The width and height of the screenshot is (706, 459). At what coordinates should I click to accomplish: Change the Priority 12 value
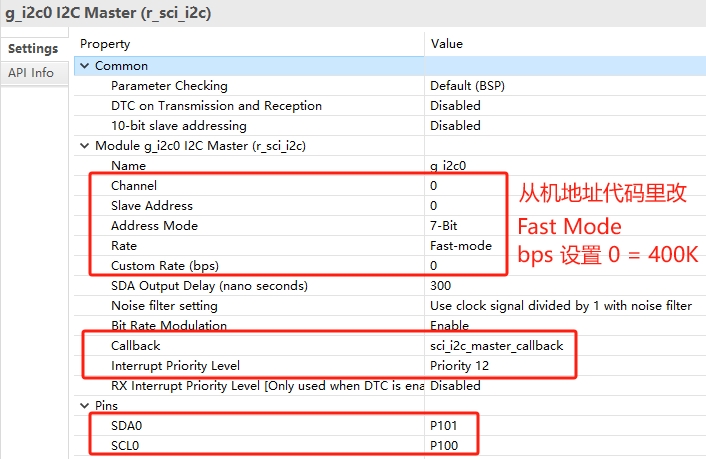tap(459, 365)
